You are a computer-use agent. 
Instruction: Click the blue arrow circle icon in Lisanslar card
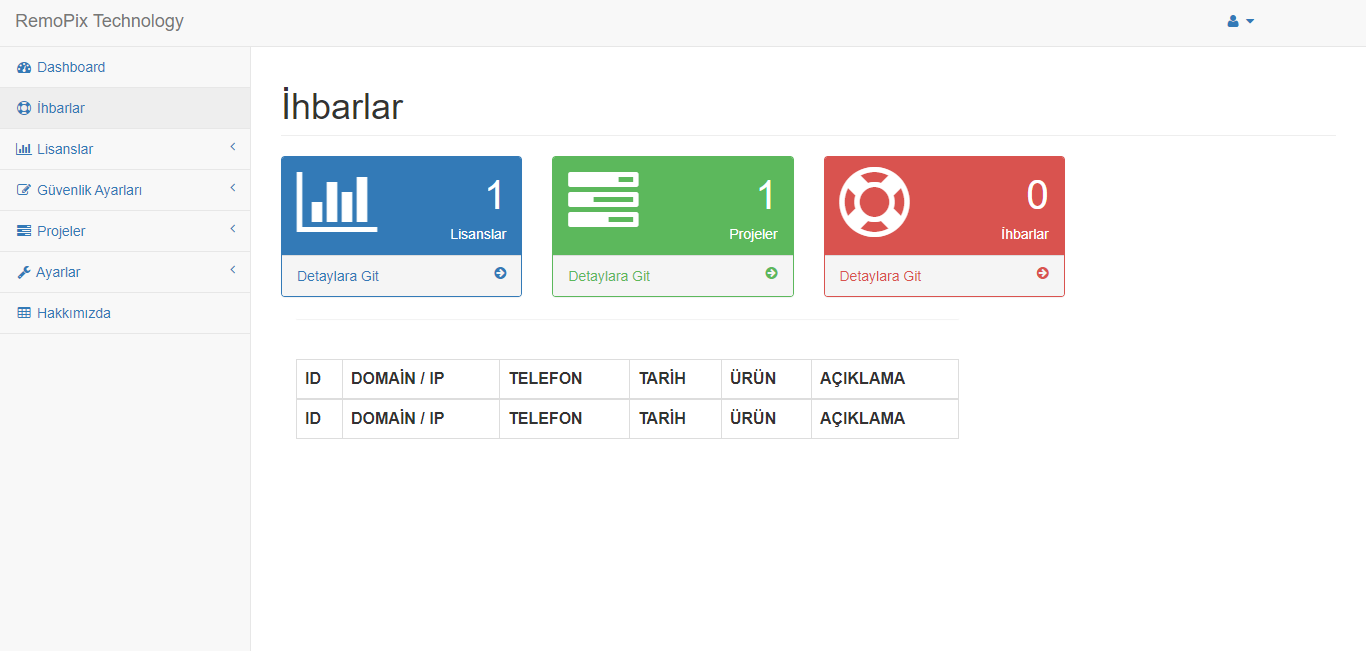500,273
